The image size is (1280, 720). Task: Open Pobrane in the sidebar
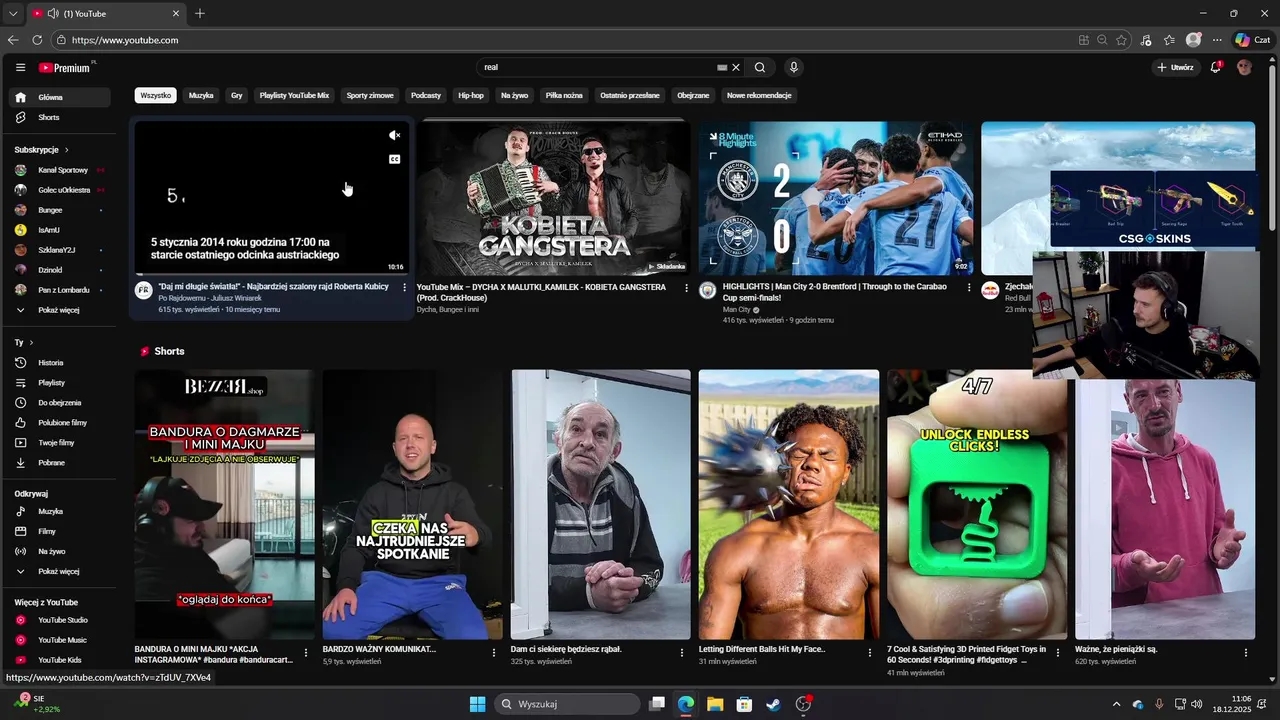click(x=62, y=462)
